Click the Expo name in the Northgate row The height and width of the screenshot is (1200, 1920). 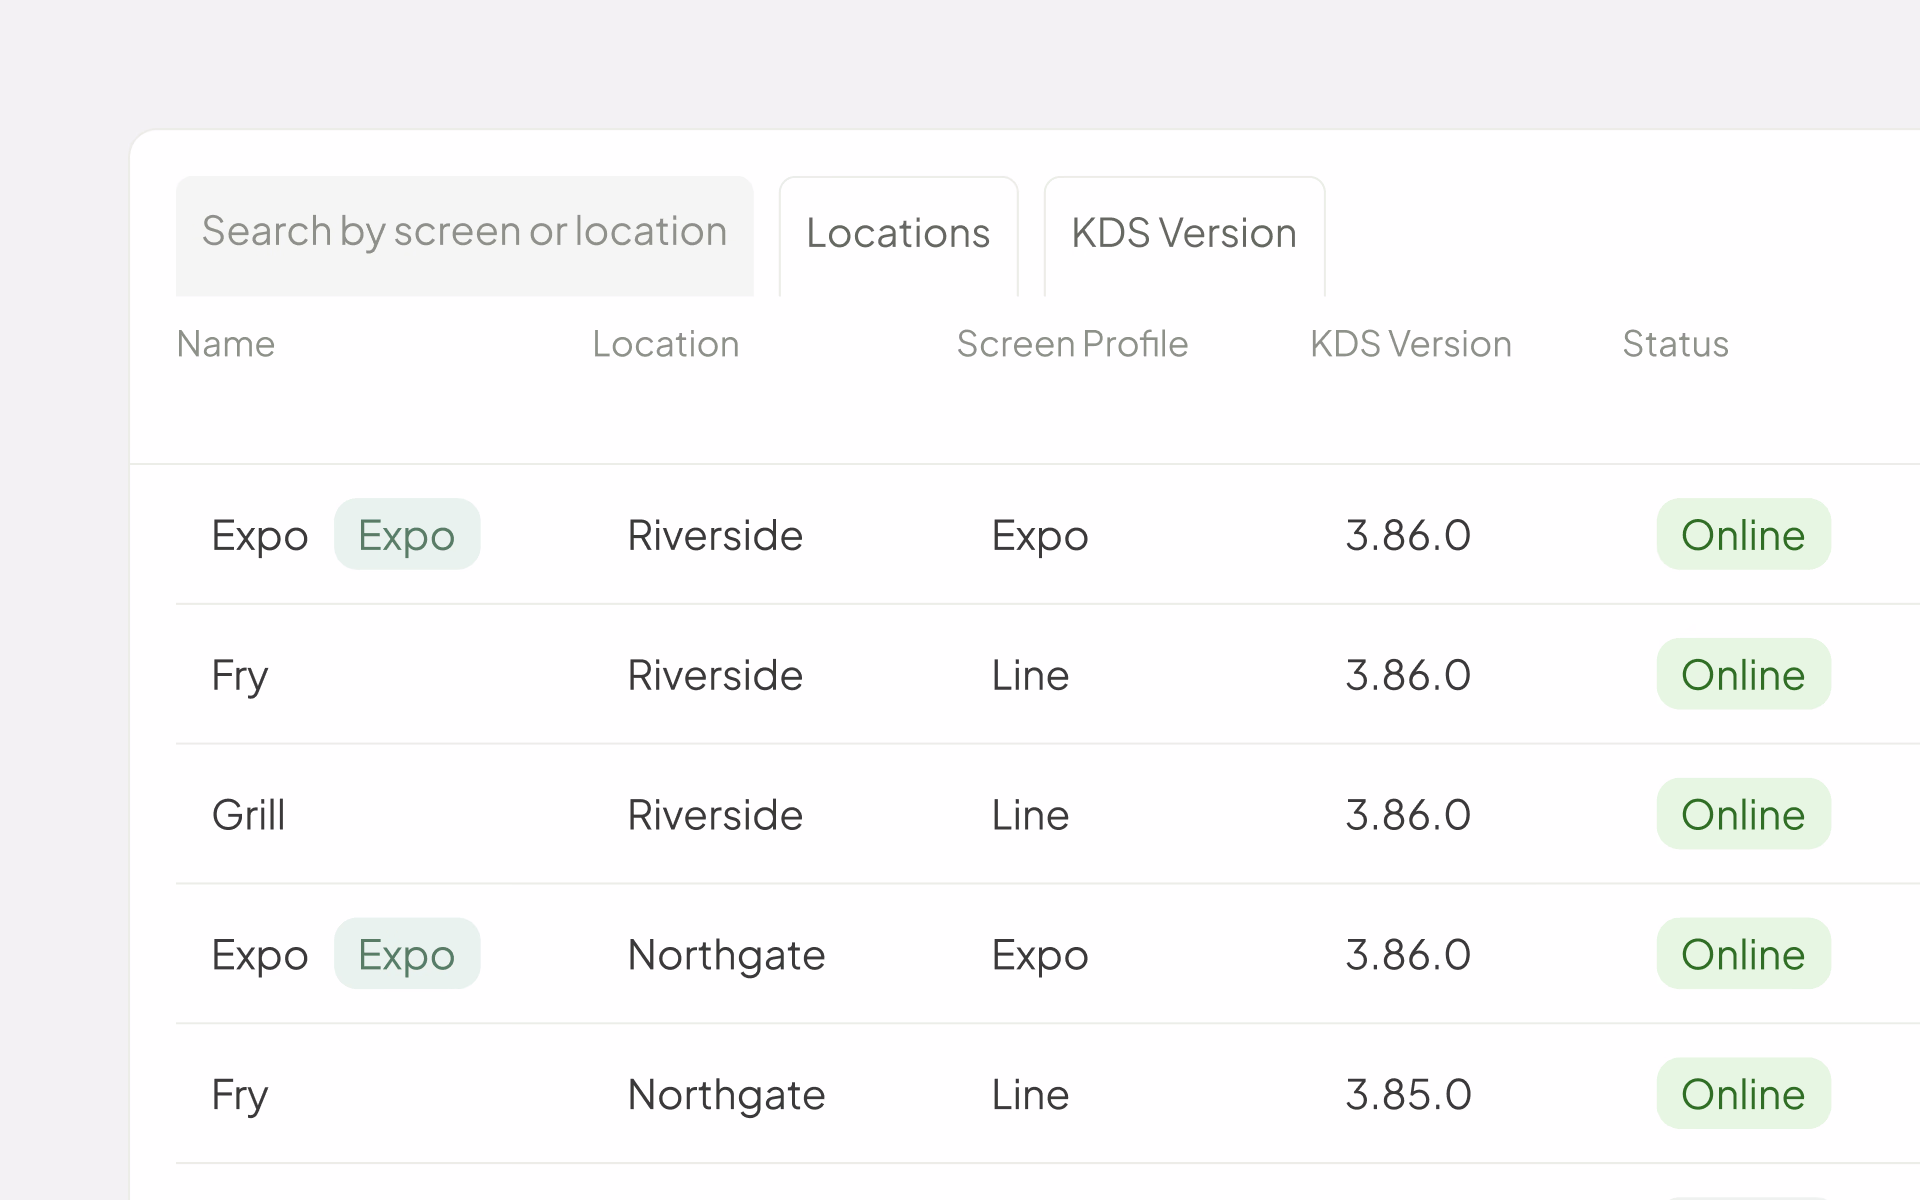(260, 956)
